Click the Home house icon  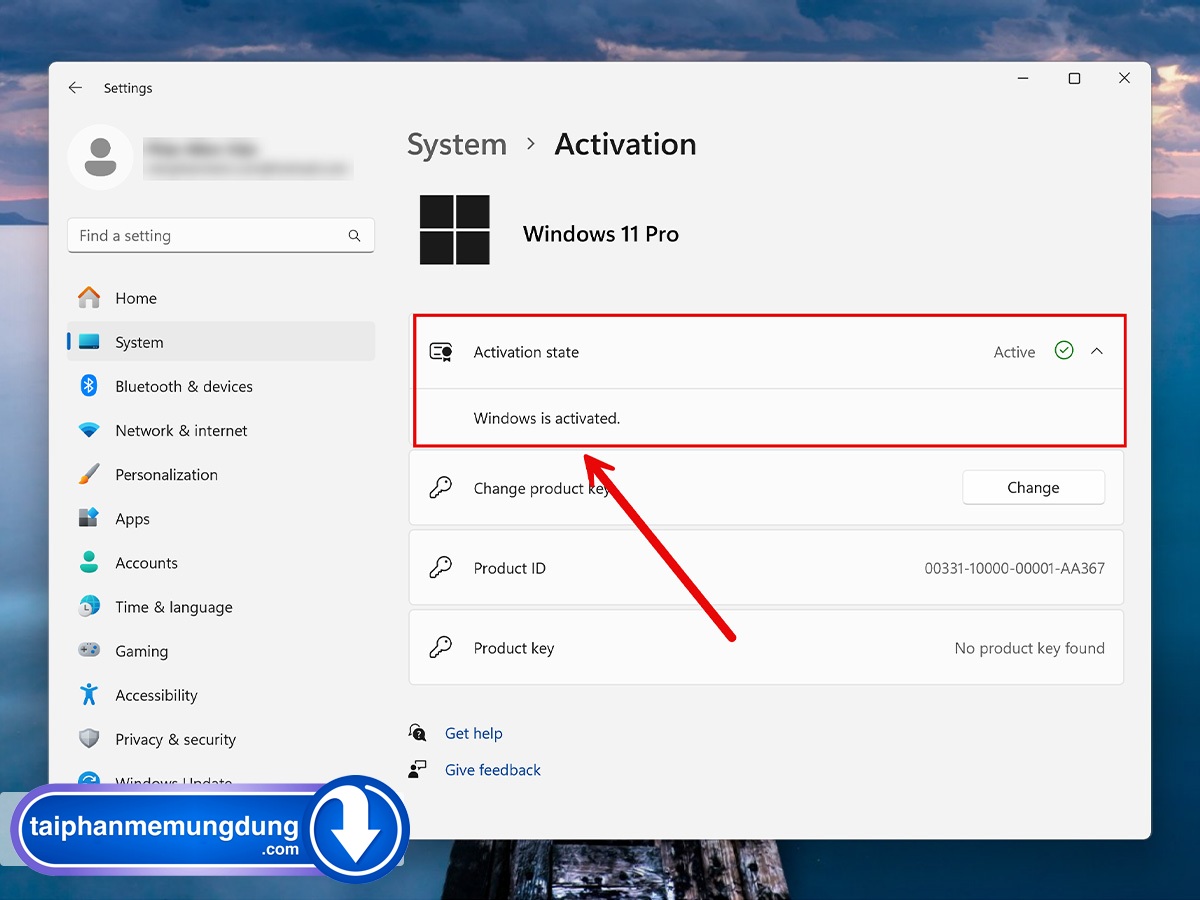tap(89, 298)
